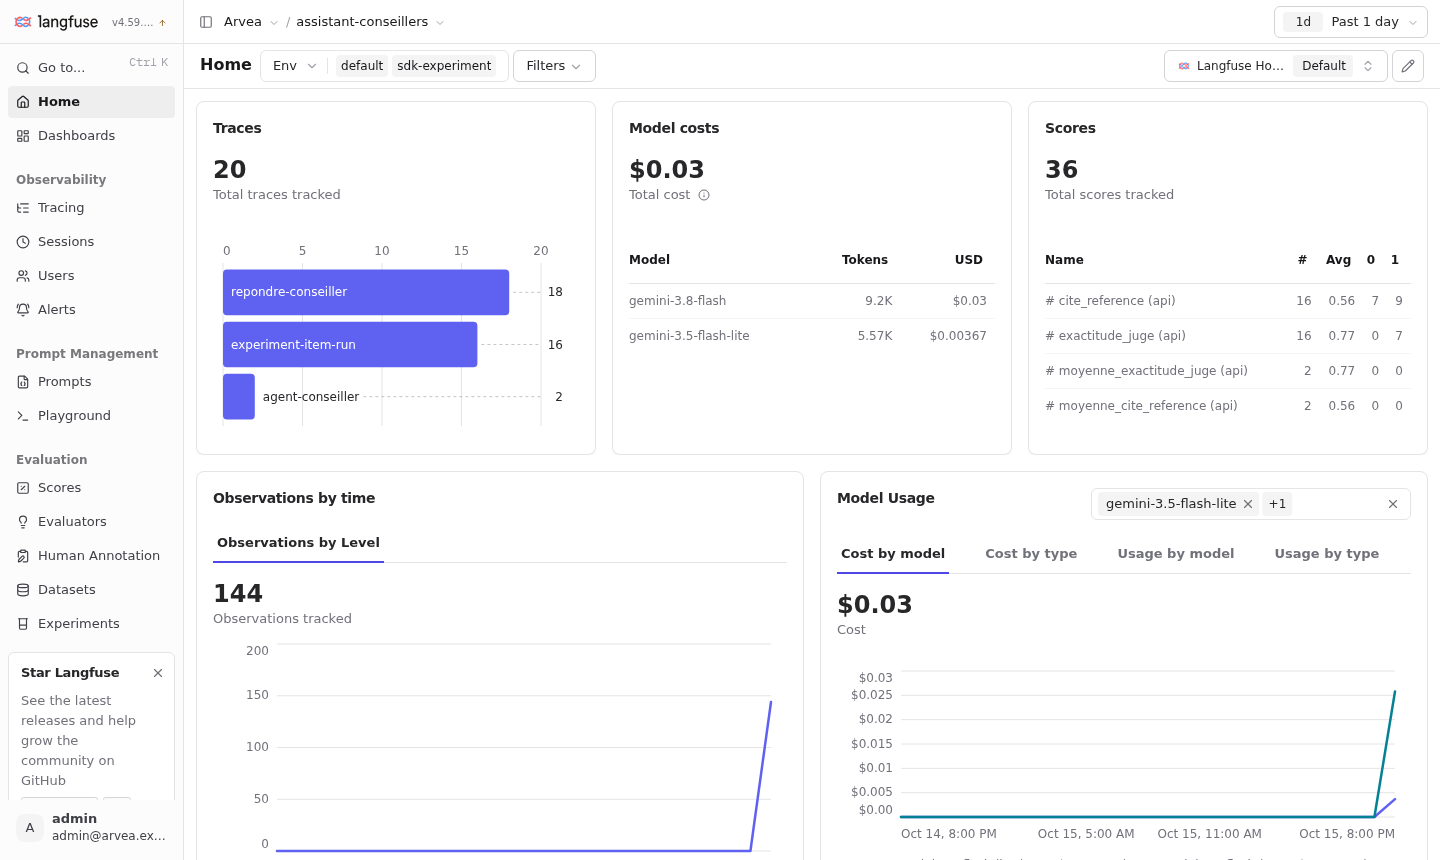
Task: Click exactitude_juge (api) score row
Action: pyautogui.click(x=1228, y=336)
